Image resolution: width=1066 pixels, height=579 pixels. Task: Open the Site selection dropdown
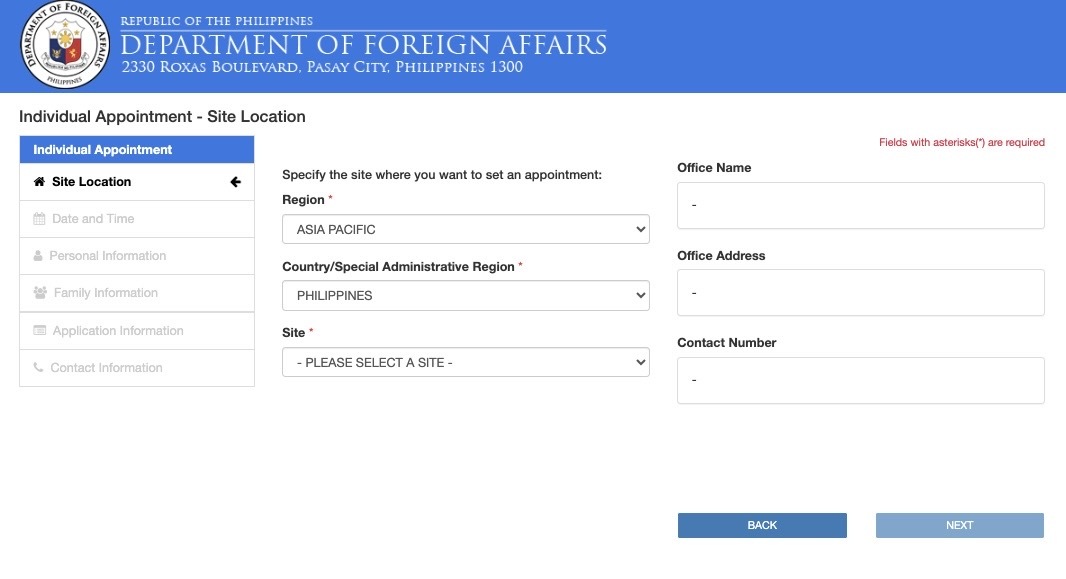click(466, 362)
